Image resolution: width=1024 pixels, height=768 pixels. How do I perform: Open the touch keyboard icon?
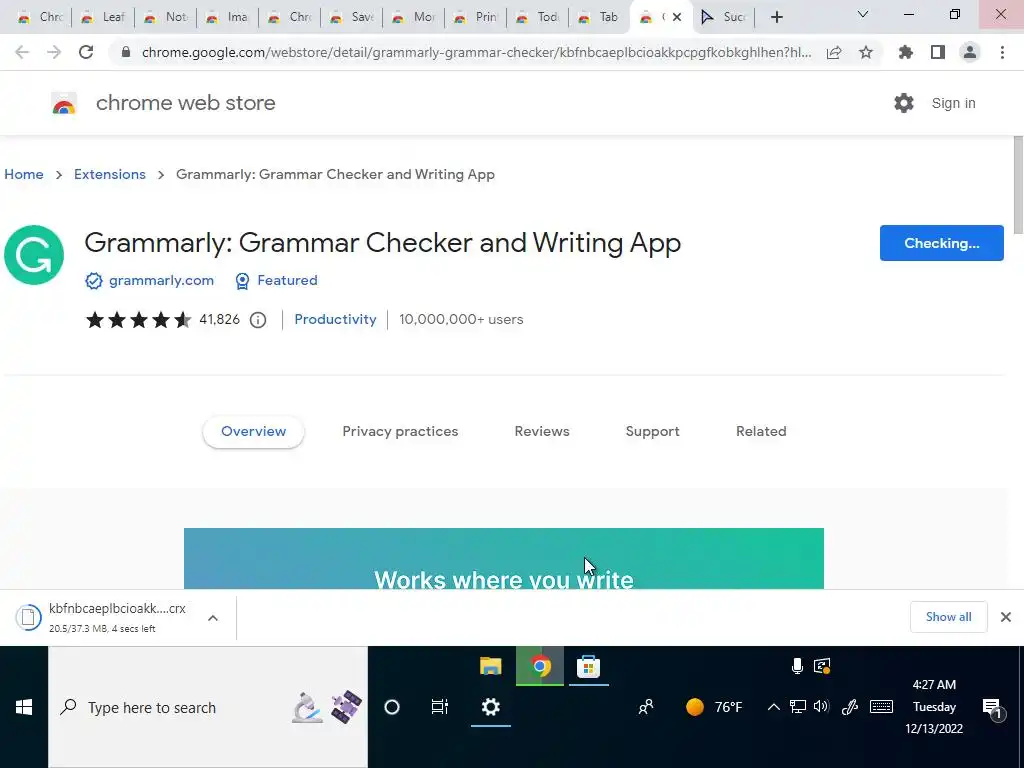tap(882, 707)
